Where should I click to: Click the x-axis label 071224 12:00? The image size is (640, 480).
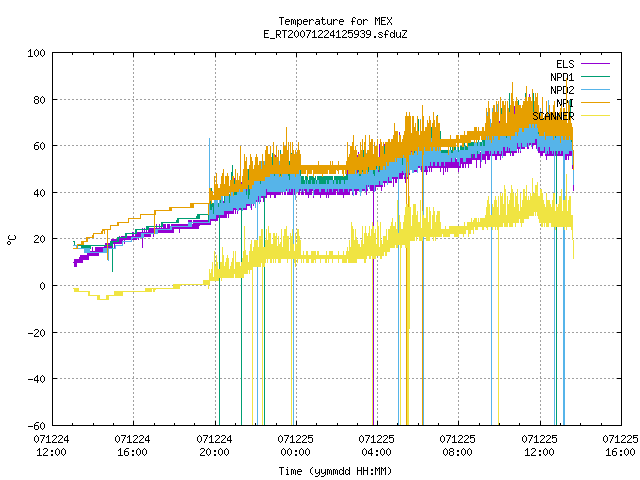click(51, 446)
